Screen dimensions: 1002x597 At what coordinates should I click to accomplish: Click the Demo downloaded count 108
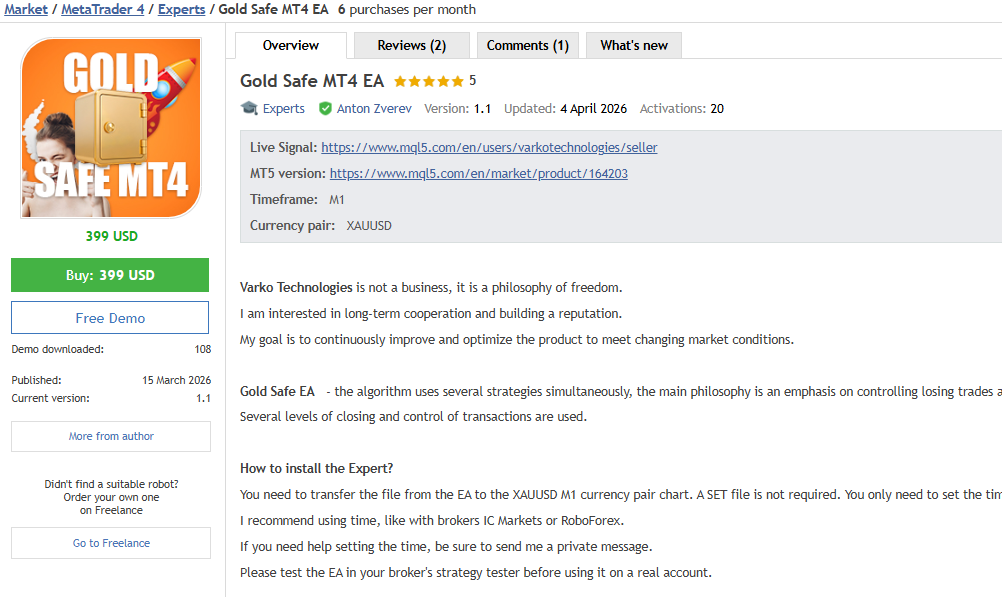[203, 350]
